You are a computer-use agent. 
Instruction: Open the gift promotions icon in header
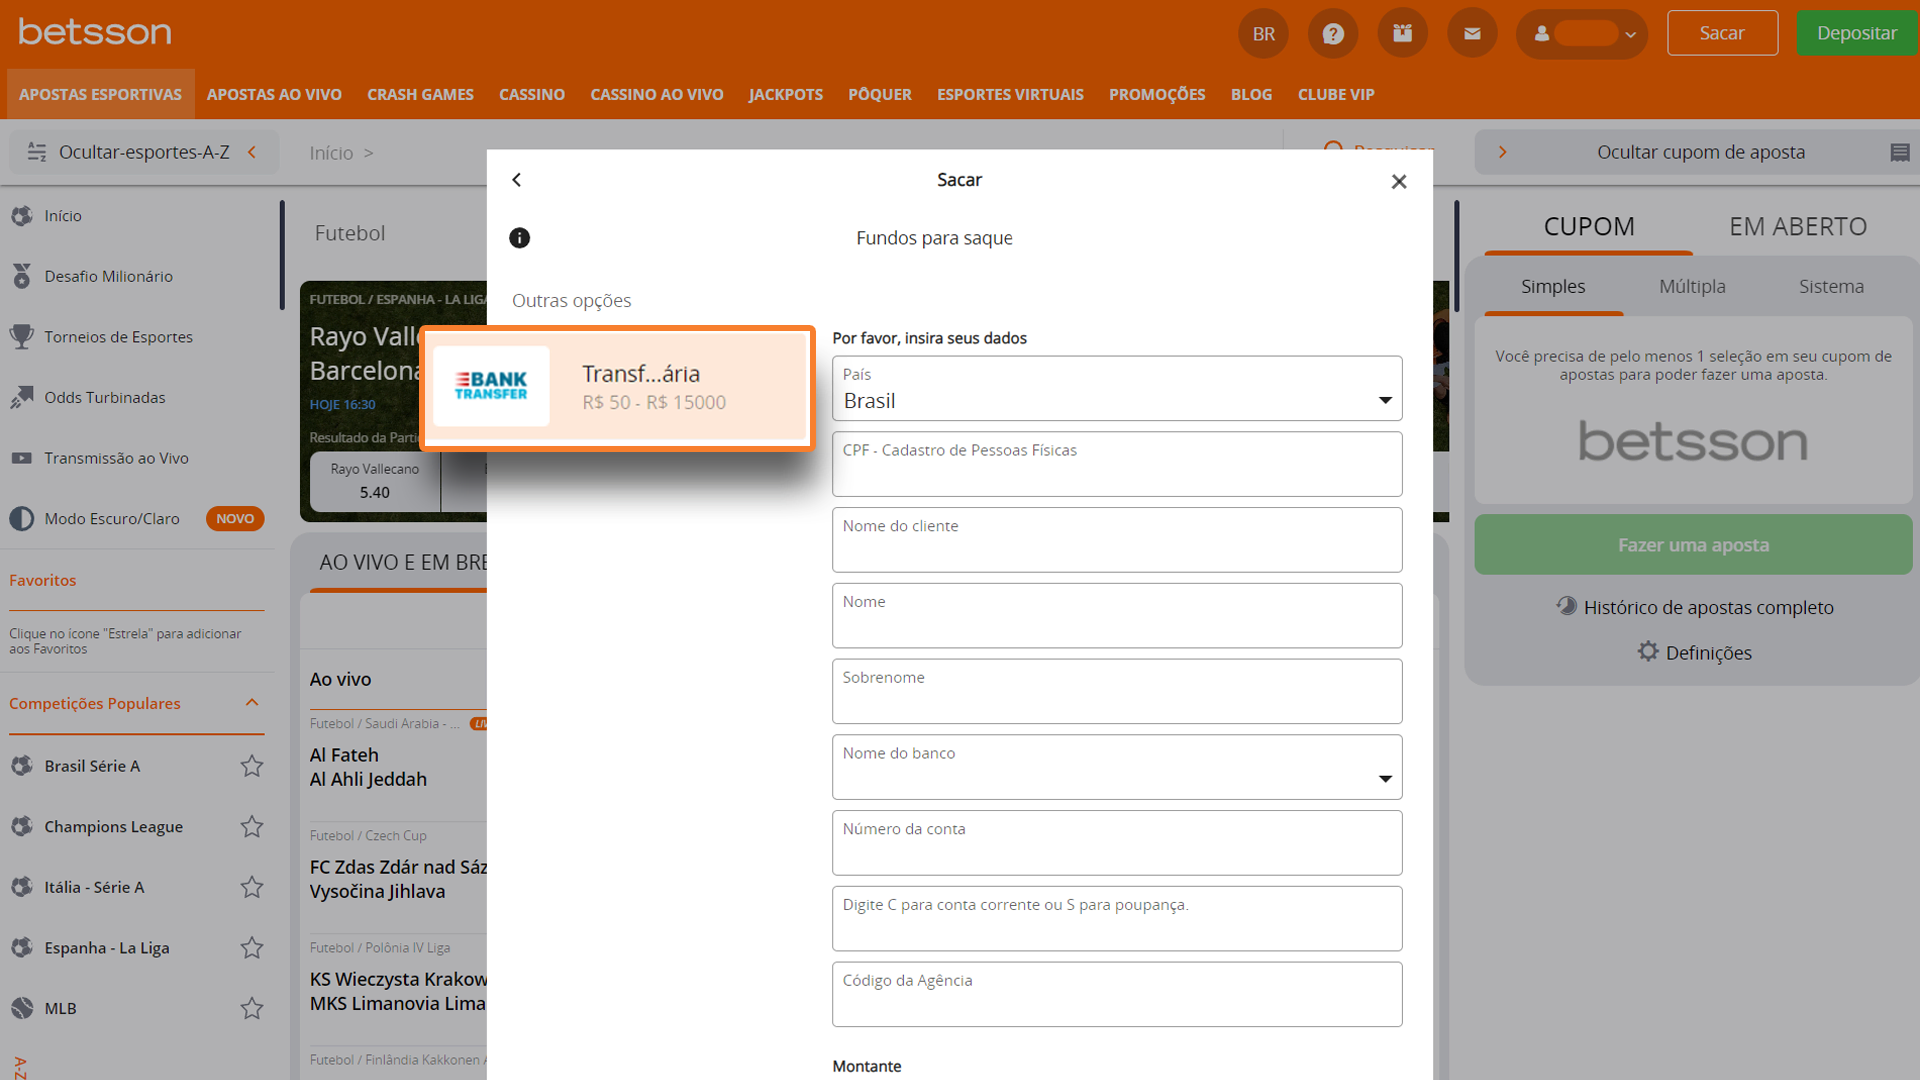tap(1403, 33)
